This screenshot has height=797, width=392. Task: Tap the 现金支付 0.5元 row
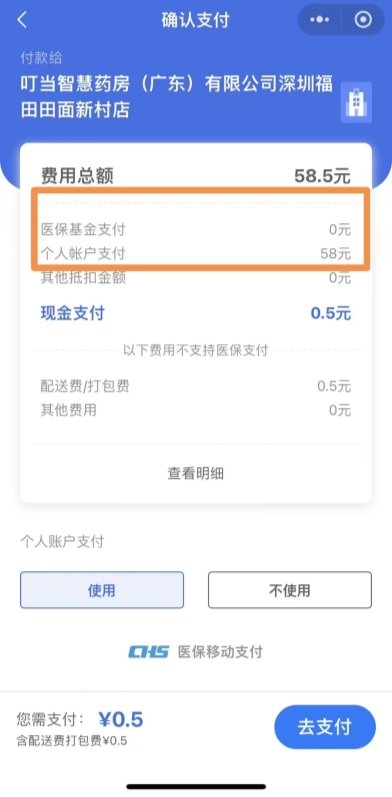196,313
